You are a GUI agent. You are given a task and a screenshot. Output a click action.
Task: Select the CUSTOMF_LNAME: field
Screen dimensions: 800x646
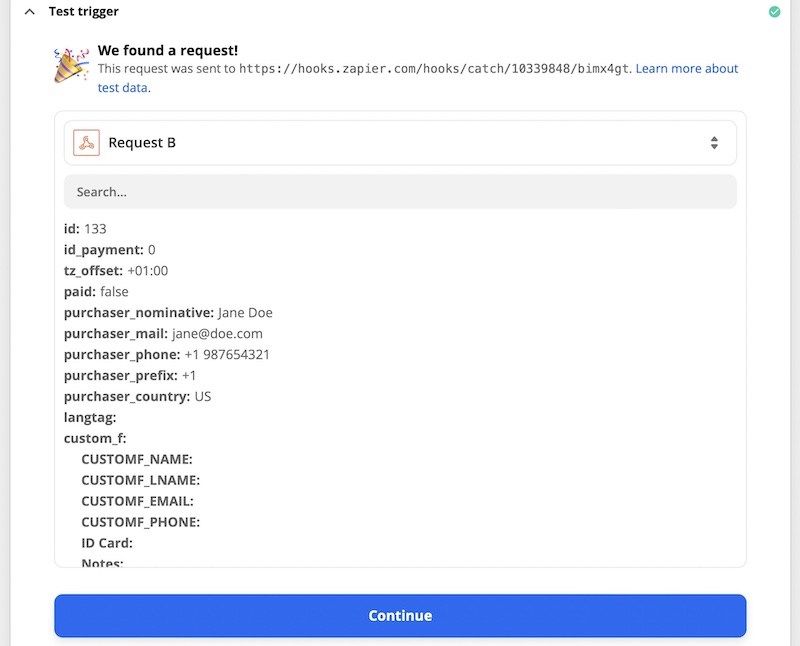point(141,480)
